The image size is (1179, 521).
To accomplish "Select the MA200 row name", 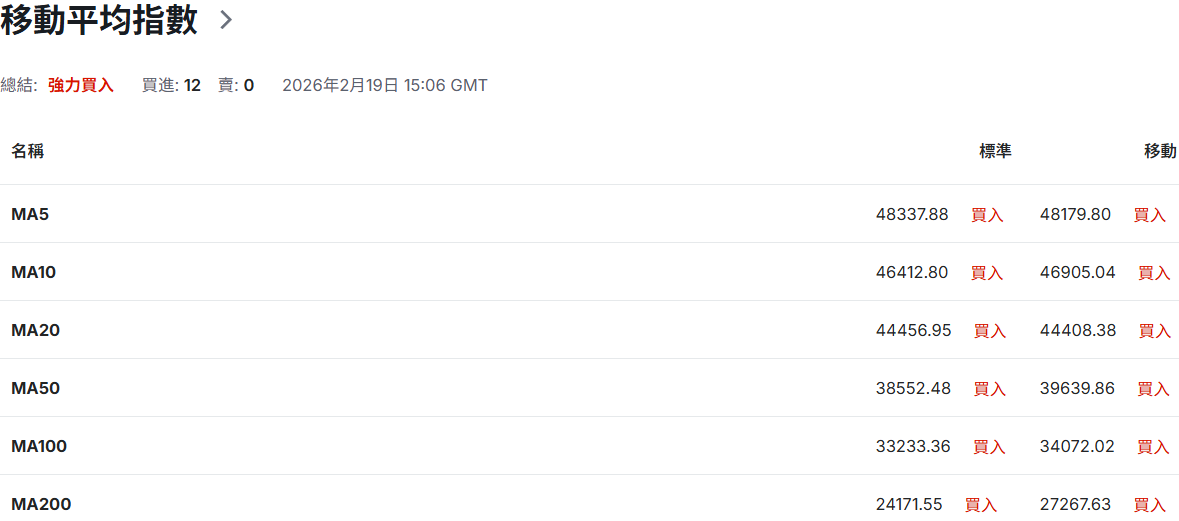I will 41,504.
